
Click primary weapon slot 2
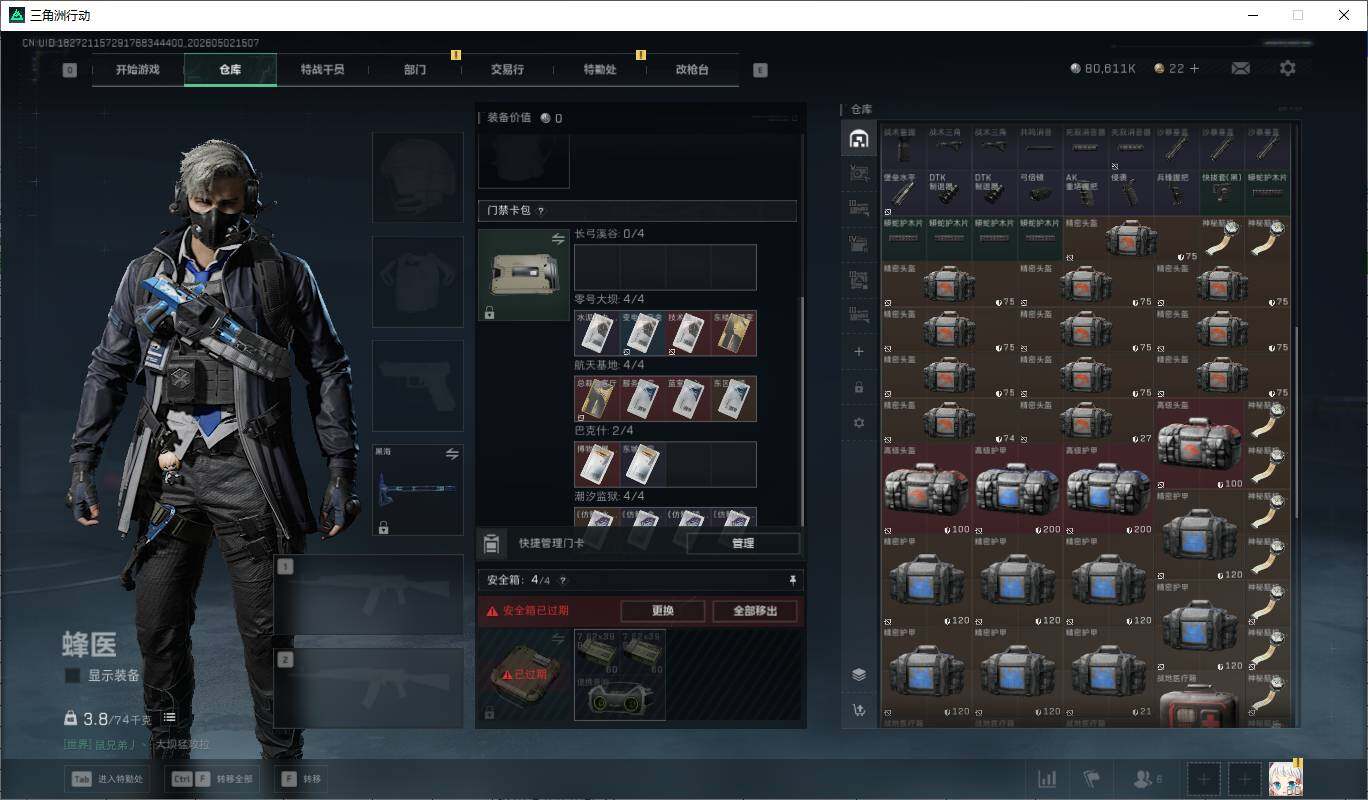pyautogui.click(x=369, y=688)
